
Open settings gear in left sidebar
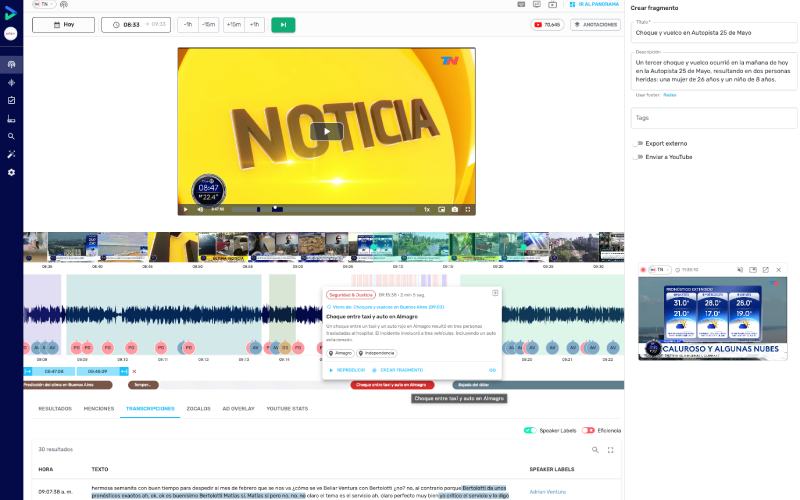[11, 172]
